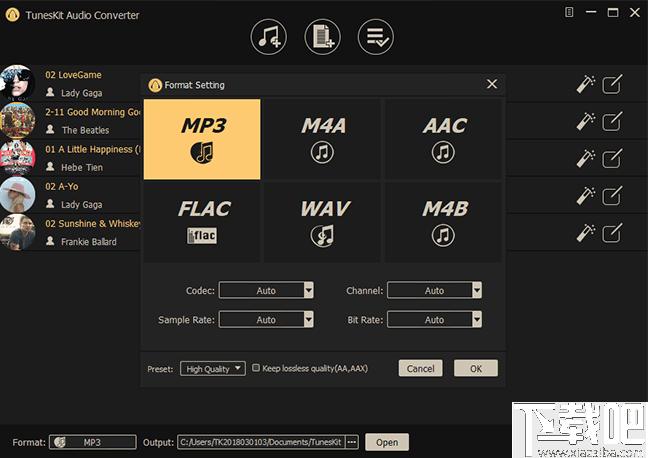
Task: Open the Preset High Quality dropdown
Action: [213, 369]
